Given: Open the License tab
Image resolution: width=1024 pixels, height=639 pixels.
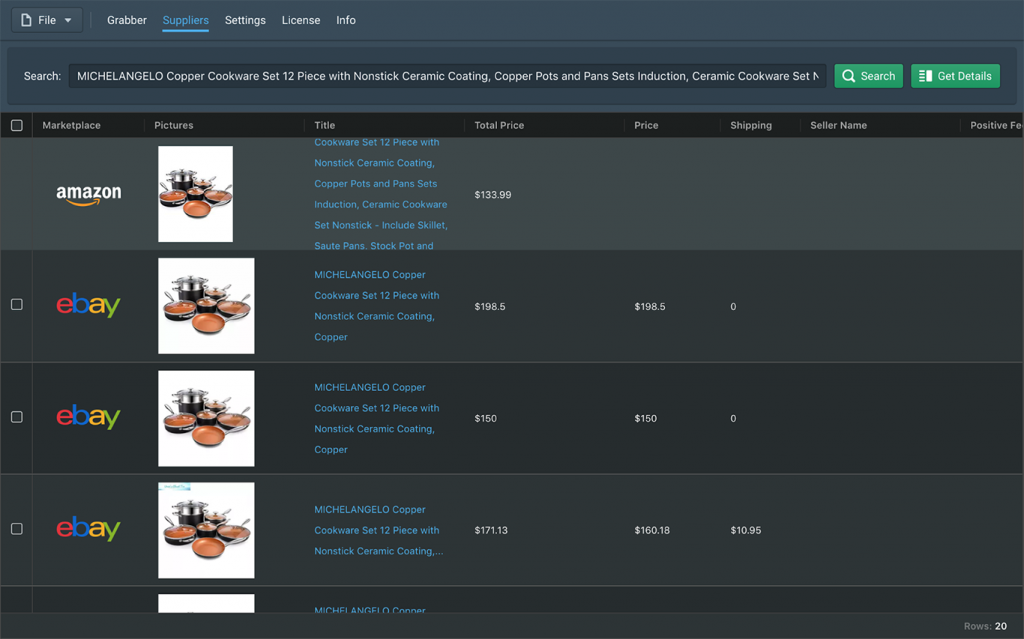Looking at the screenshot, I should (x=301, y=20).
